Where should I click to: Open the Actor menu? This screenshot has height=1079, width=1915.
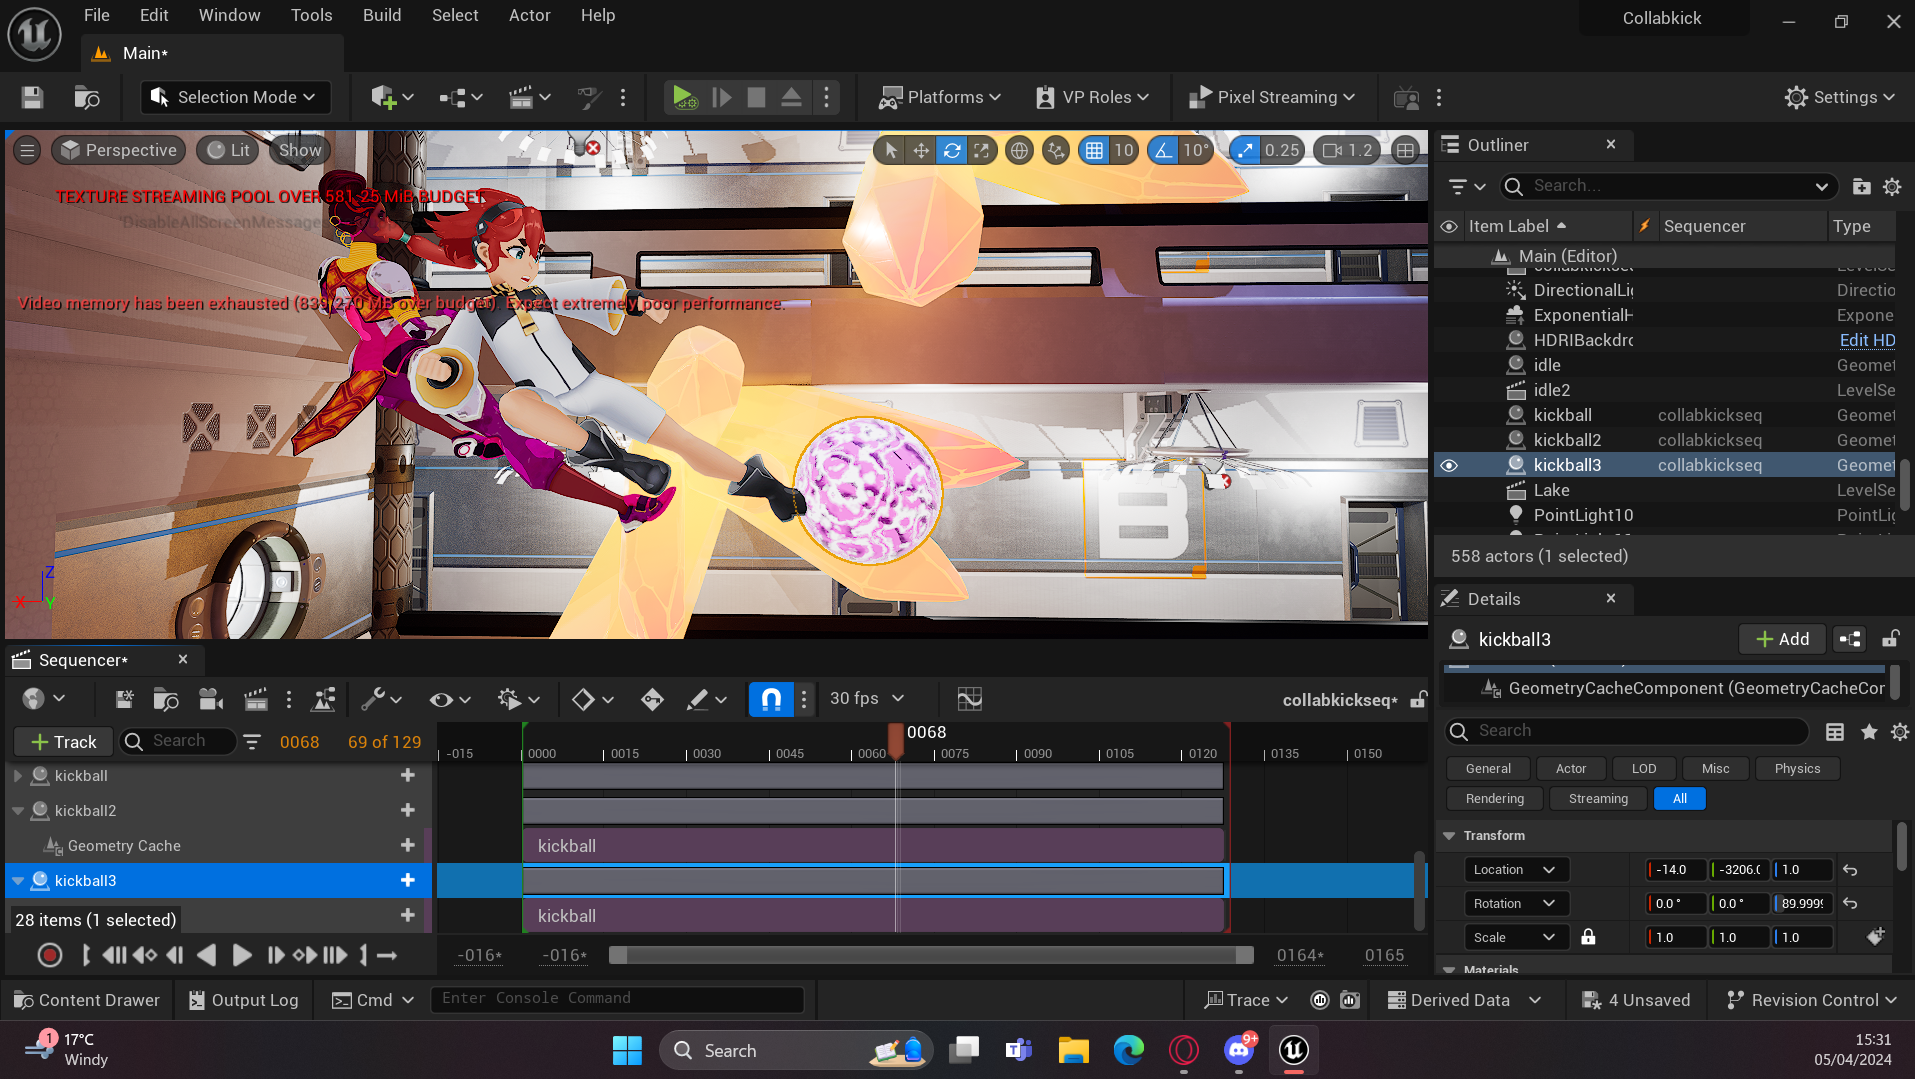click(x=529, y=15)
